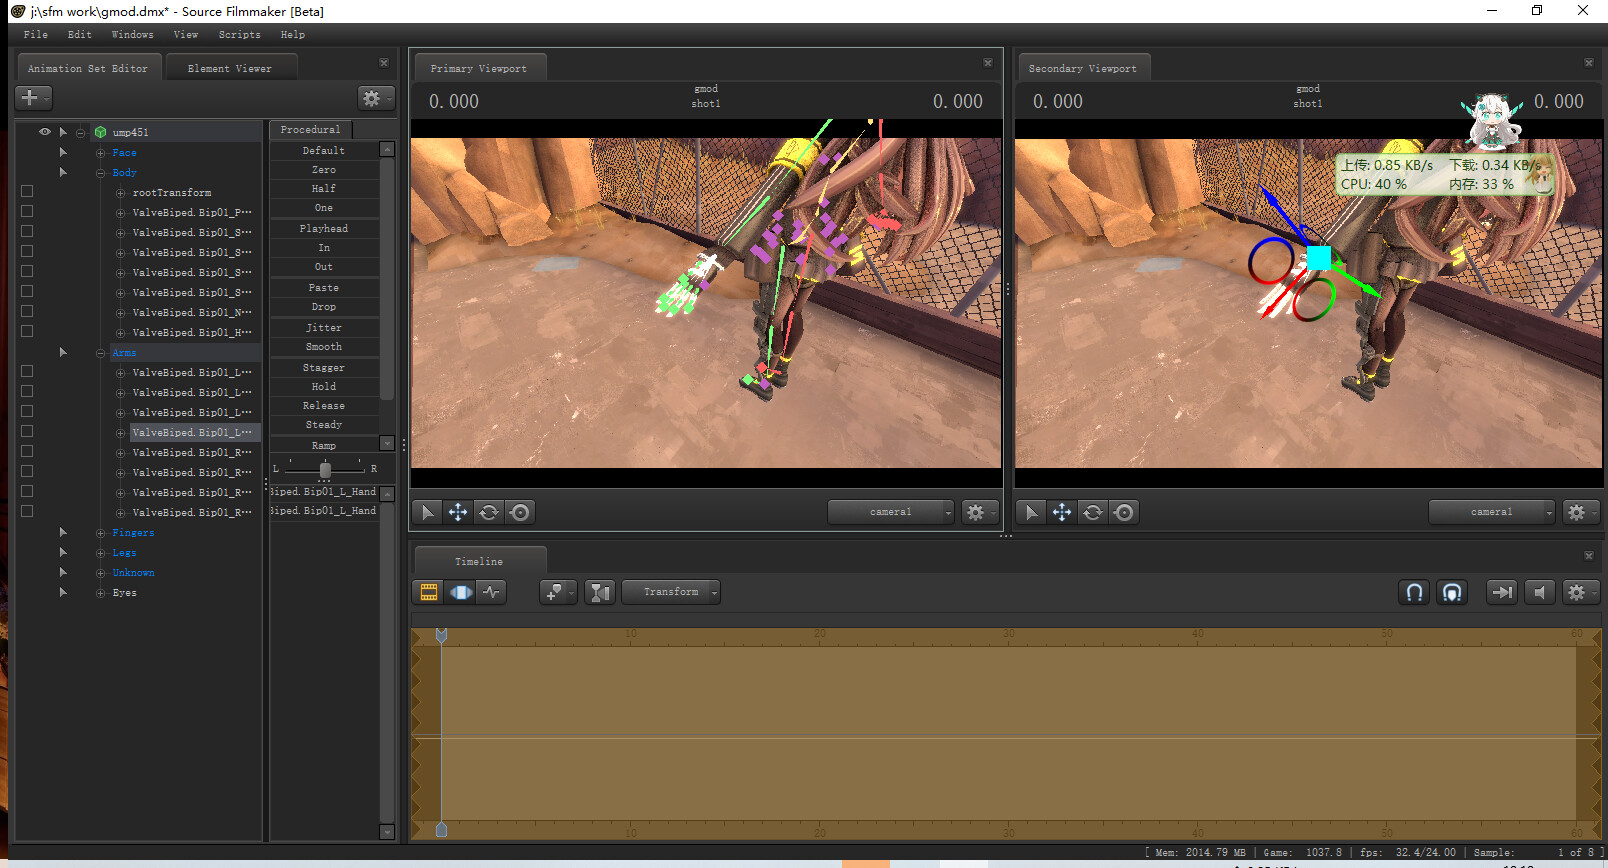
Task: Click the L/R balance slider handle
Action: tap(325, 469)
